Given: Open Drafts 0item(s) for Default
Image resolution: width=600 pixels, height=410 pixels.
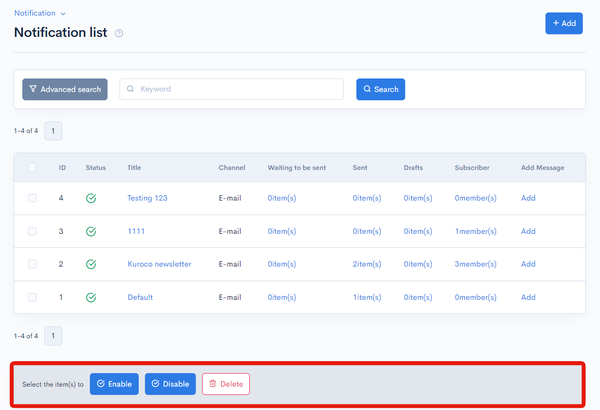Looking at the screenshot, I should pos(418,297).
